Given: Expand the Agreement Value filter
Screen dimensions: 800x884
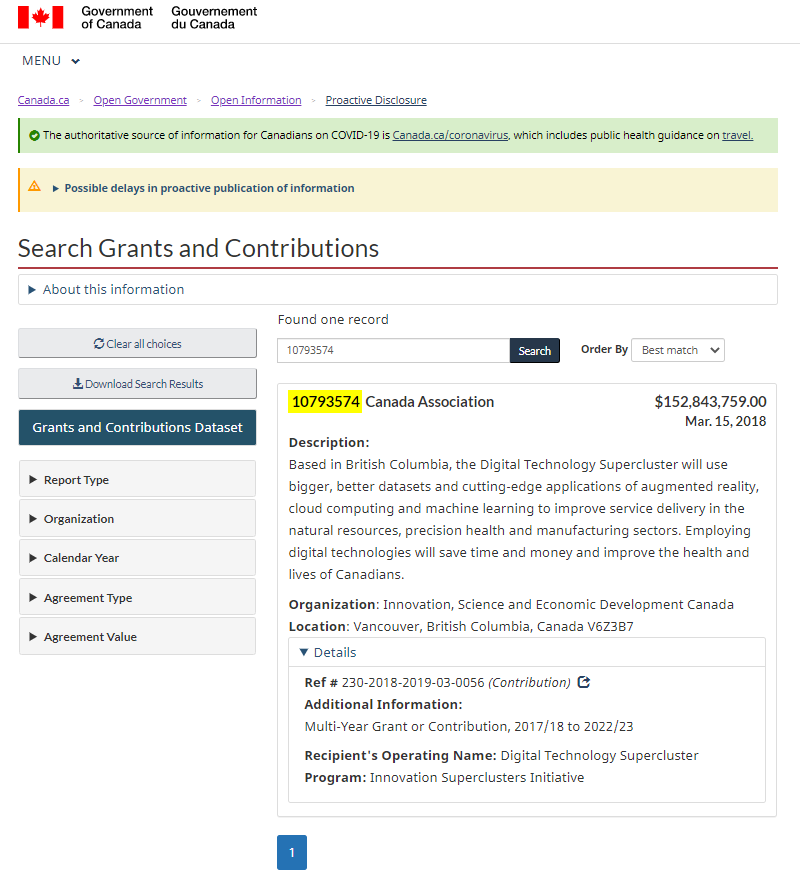Looking at the screenshot, I should coord(138,637).
